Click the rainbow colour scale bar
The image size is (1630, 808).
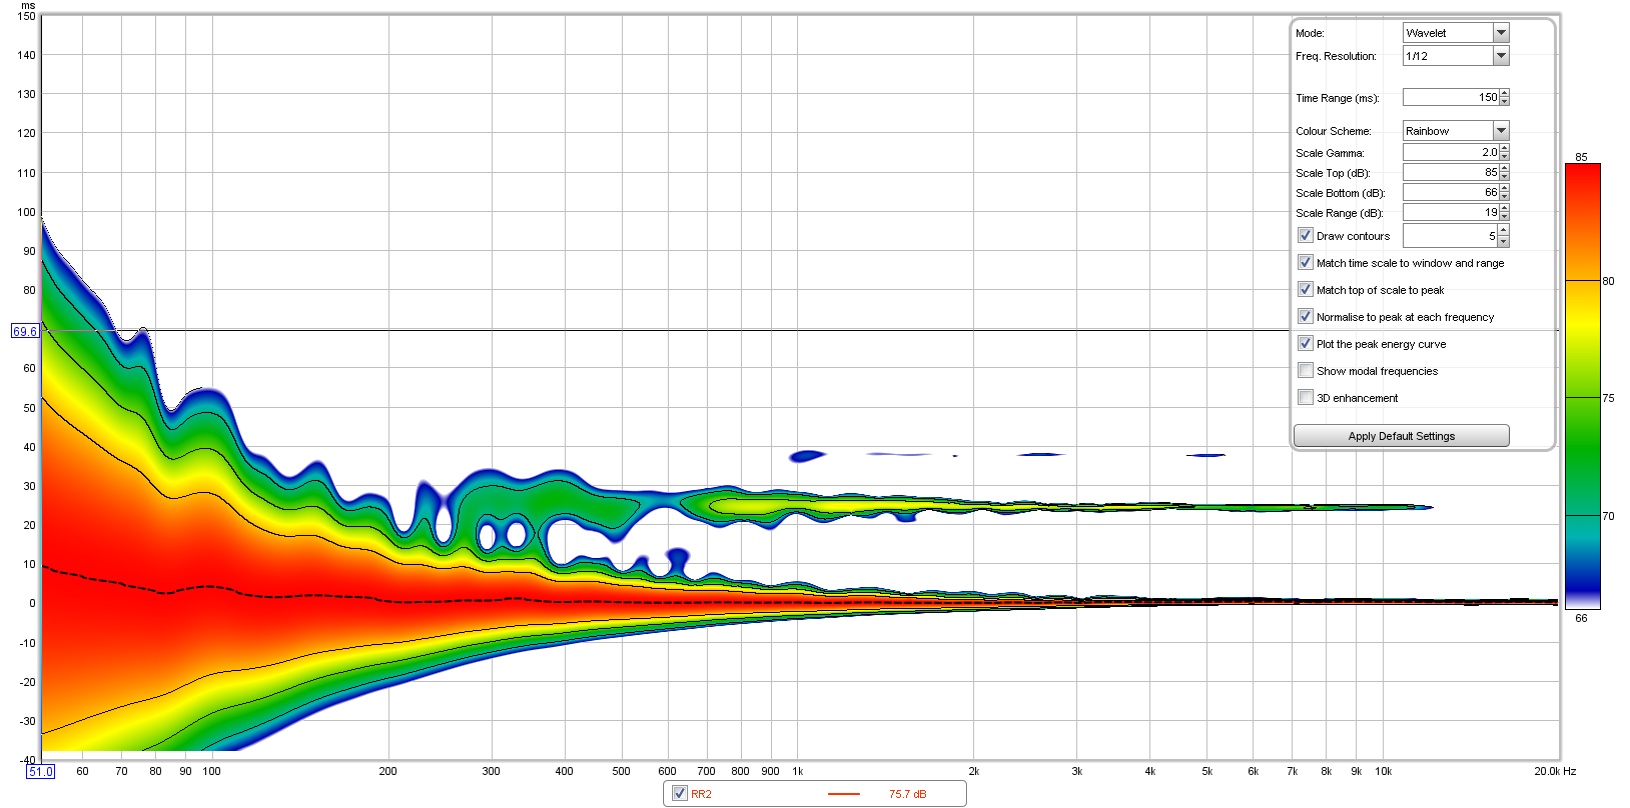[x=1582, y=386]
